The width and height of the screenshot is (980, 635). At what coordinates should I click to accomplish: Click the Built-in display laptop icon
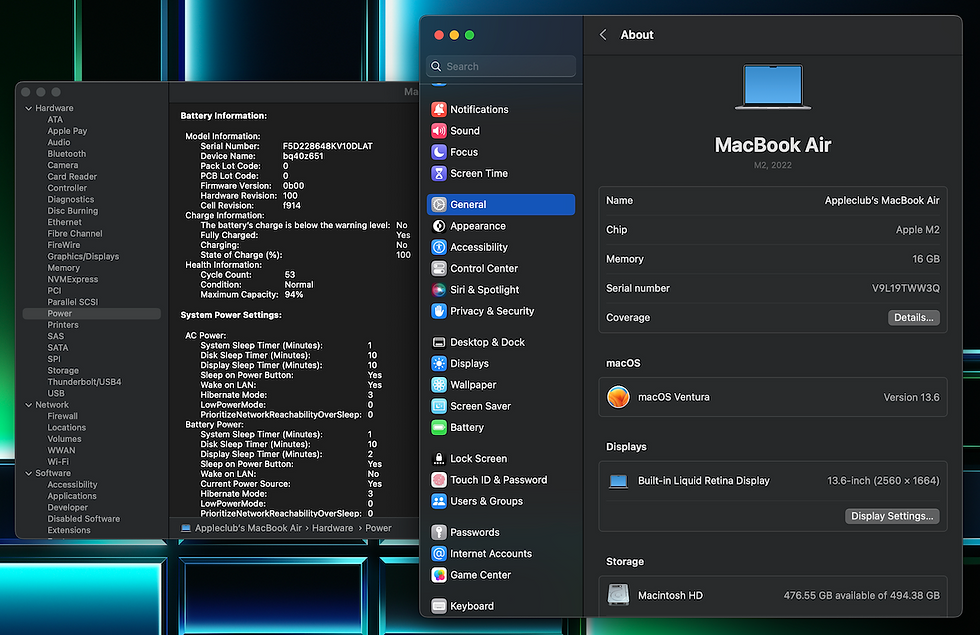pos(618,481)
